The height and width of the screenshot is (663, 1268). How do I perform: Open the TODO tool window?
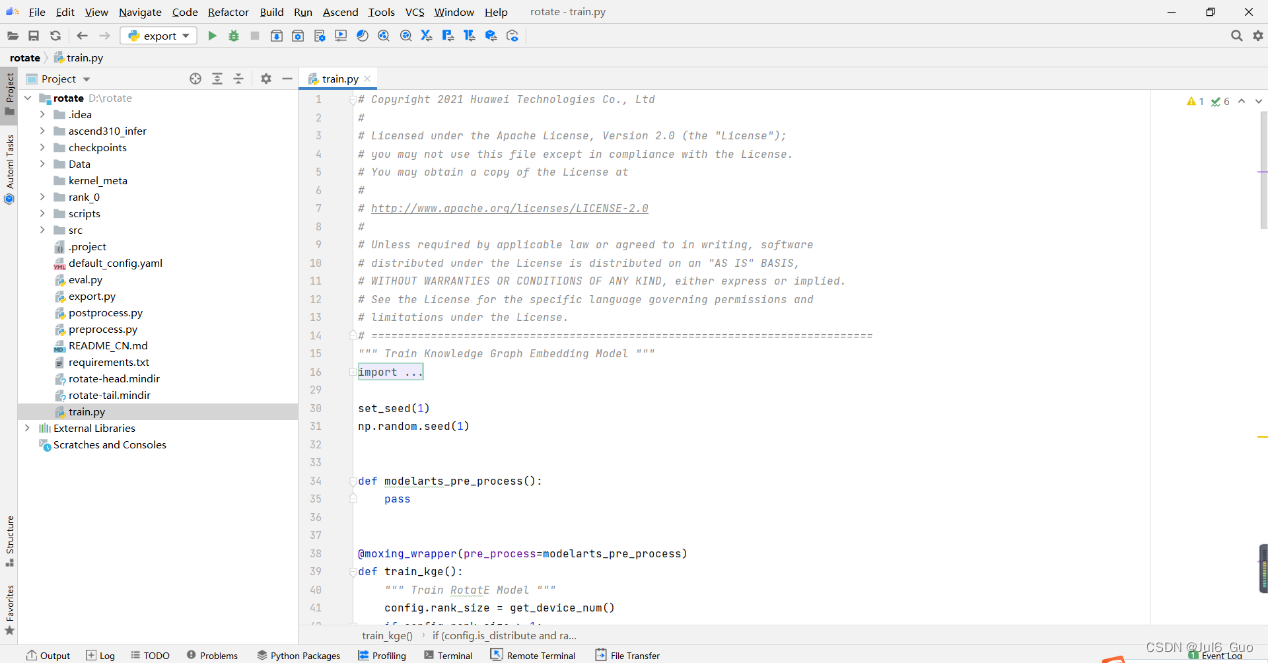click(150, 655)
